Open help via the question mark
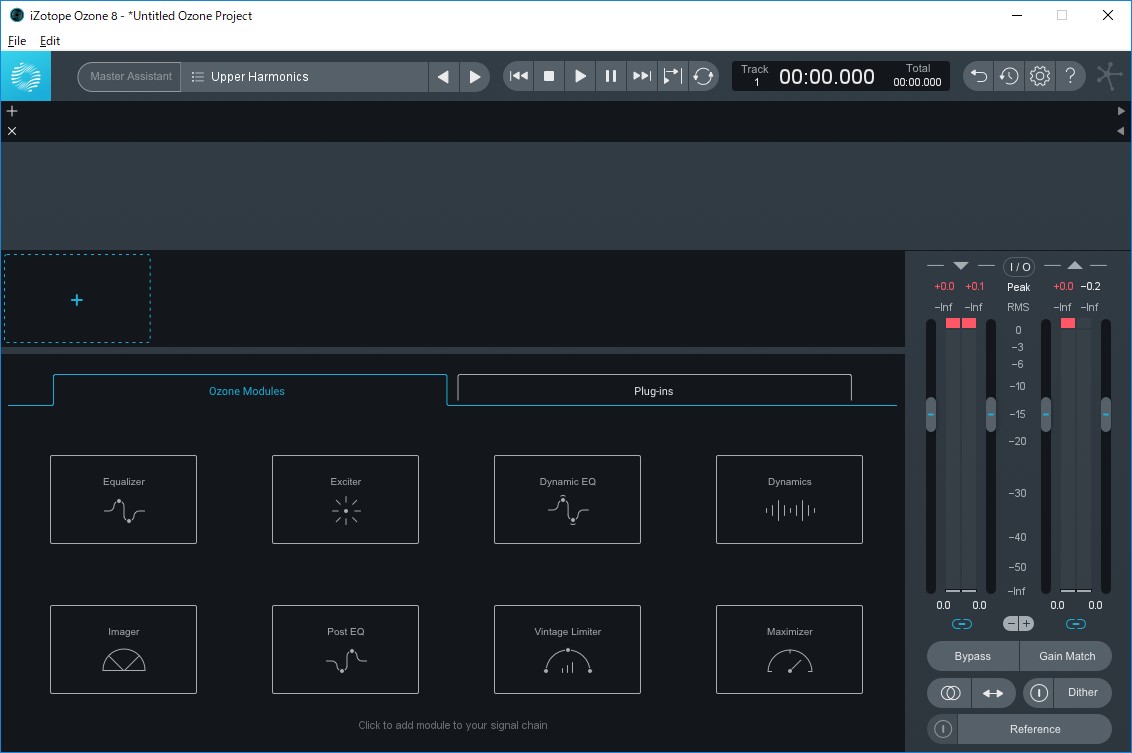 coord(1071,76)
